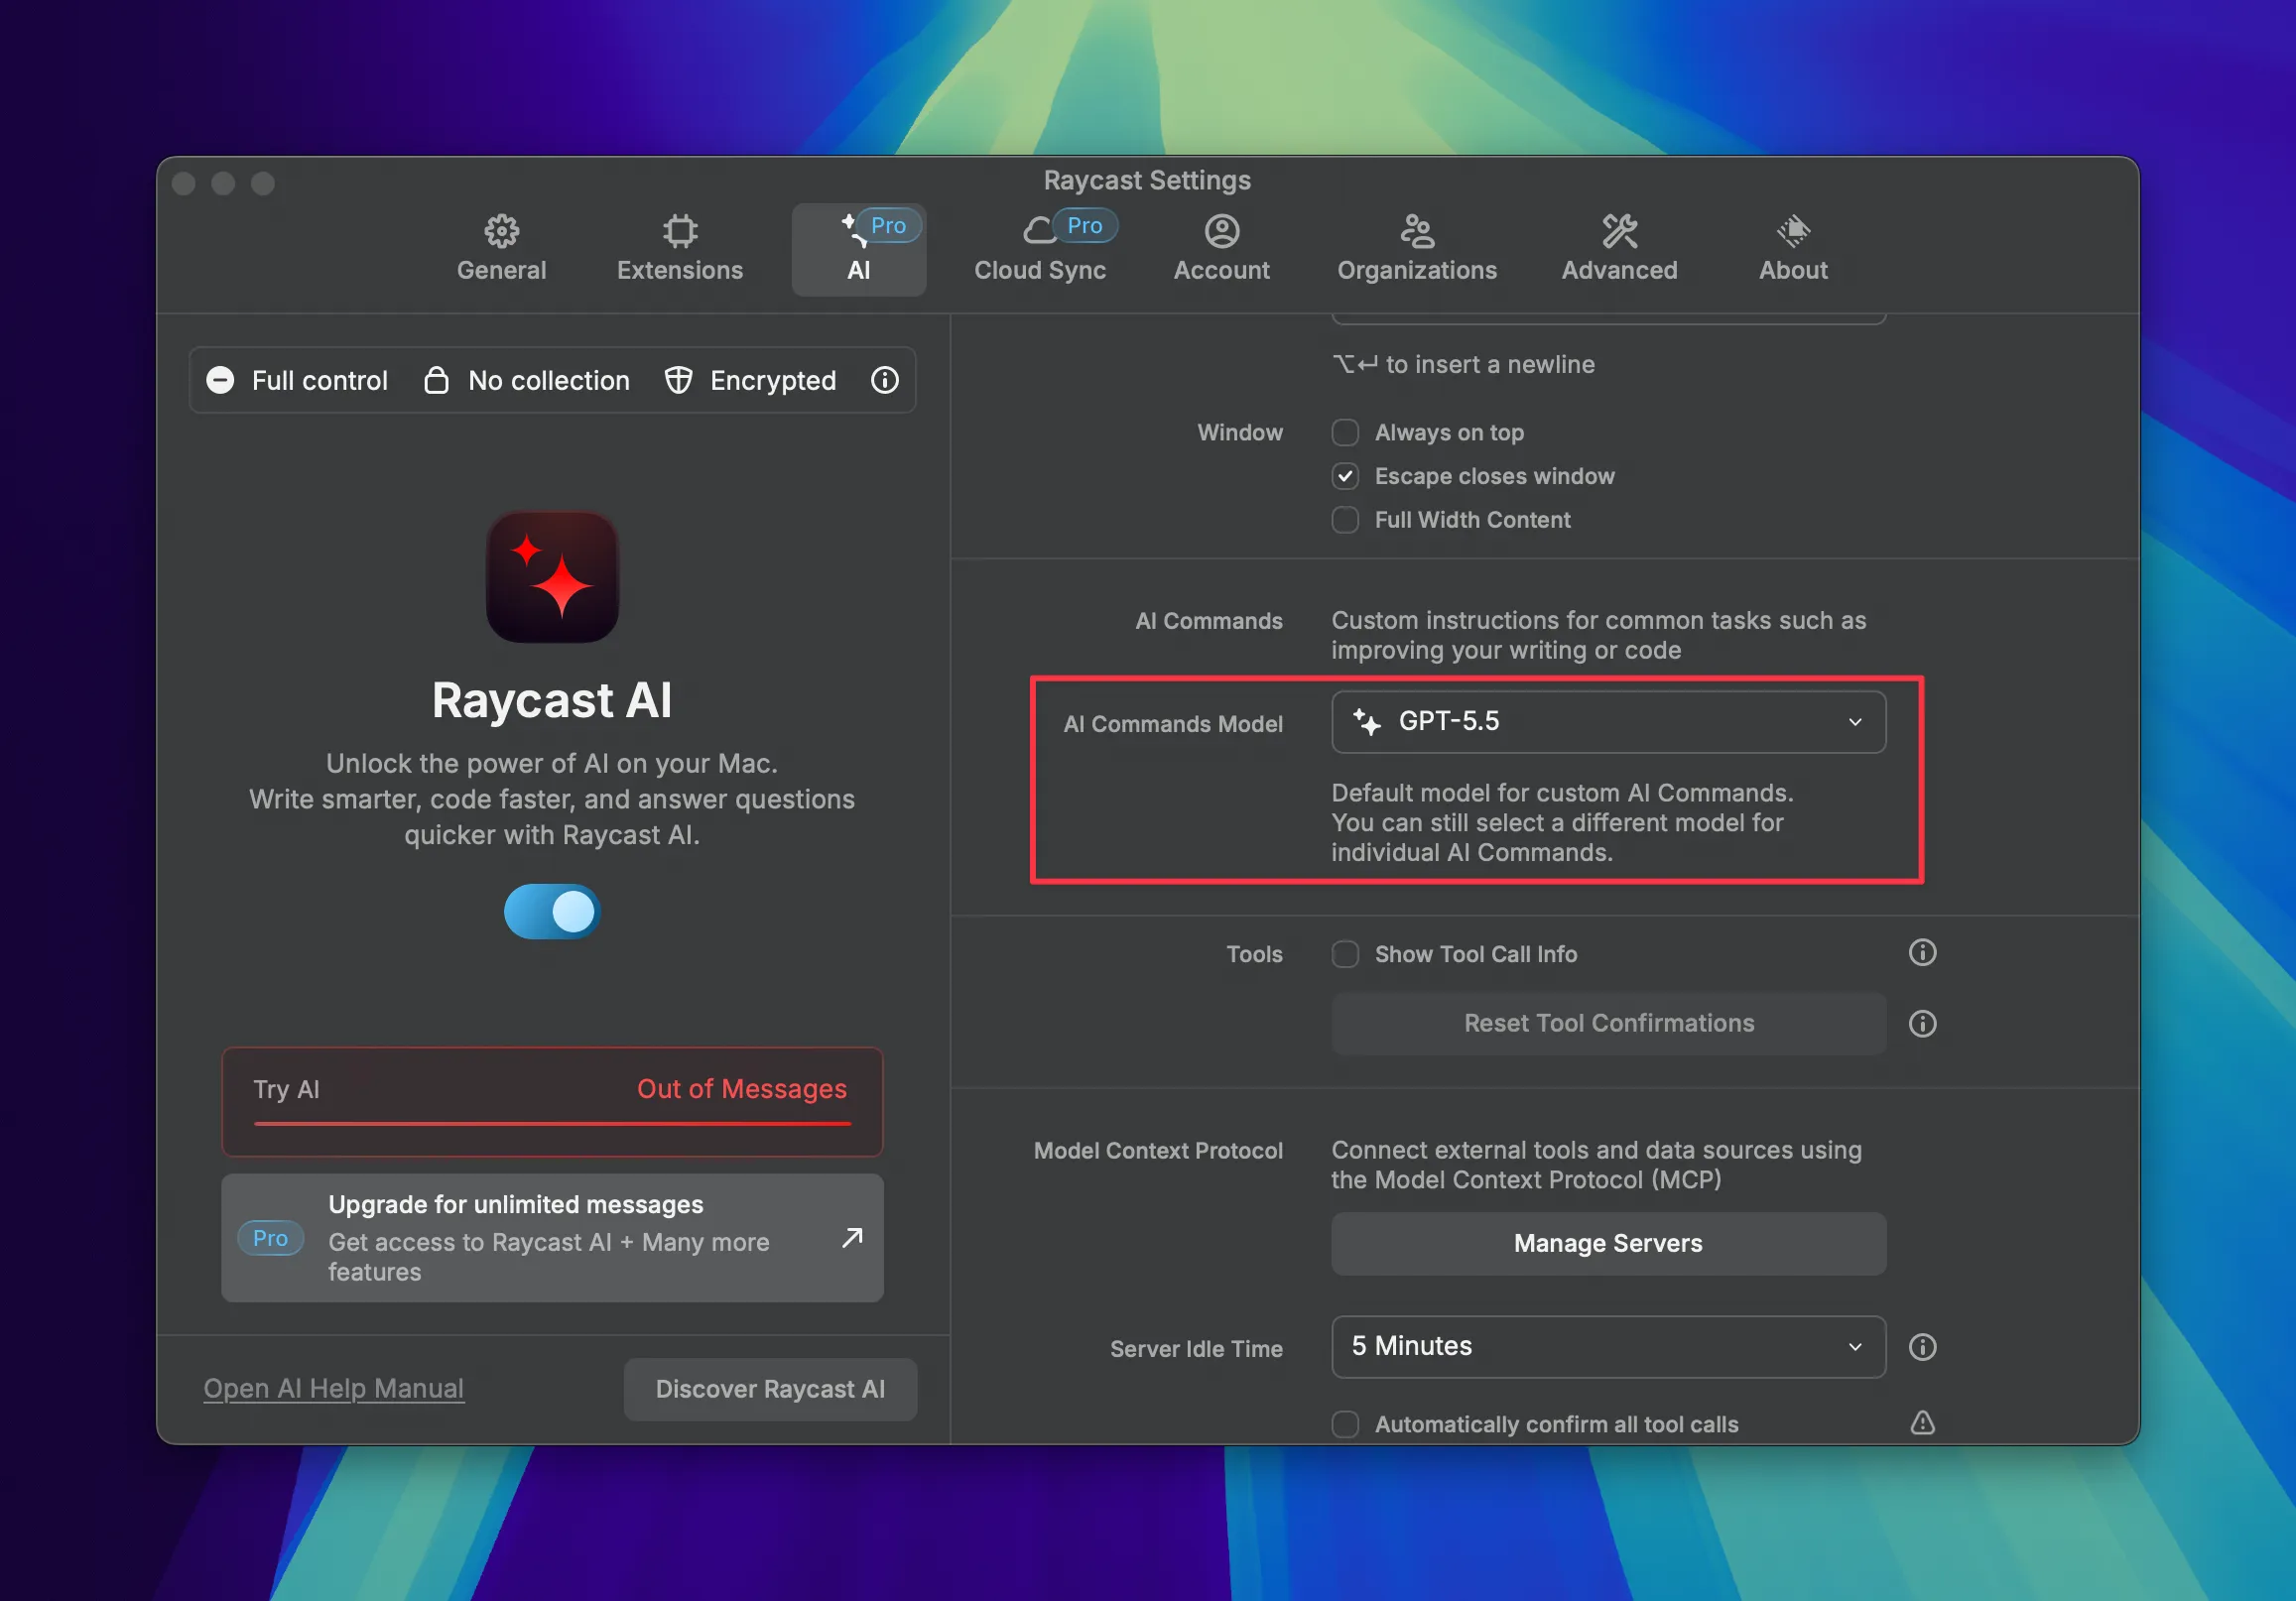Click the sparkle icon beside GPT-5.5
2296x1601 pixels.
1366,721
